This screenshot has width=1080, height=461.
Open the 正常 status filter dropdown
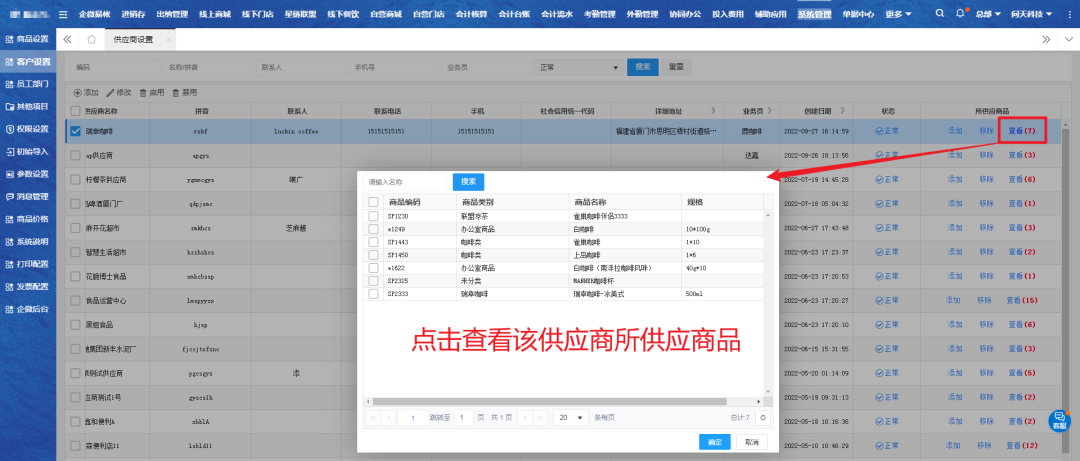(579, 67)
